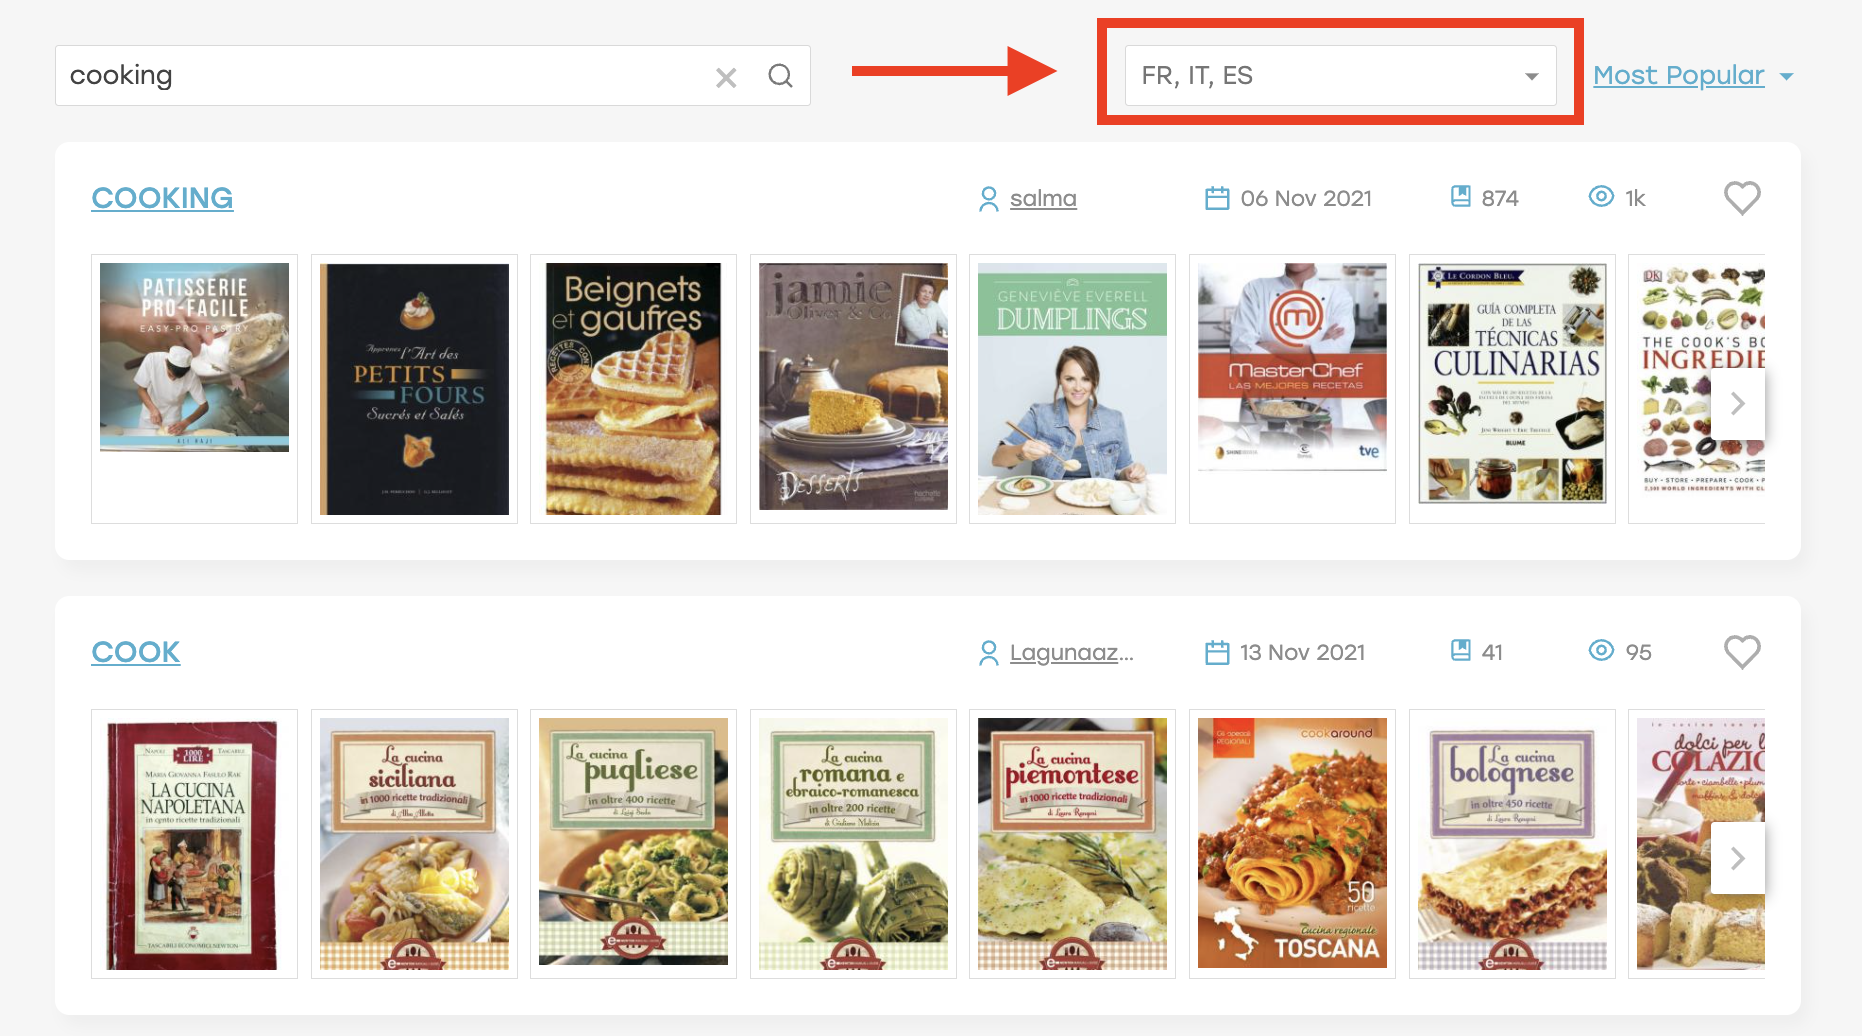
Task: Favorite the COOKING collection with heart
Action: point(1742,197)
